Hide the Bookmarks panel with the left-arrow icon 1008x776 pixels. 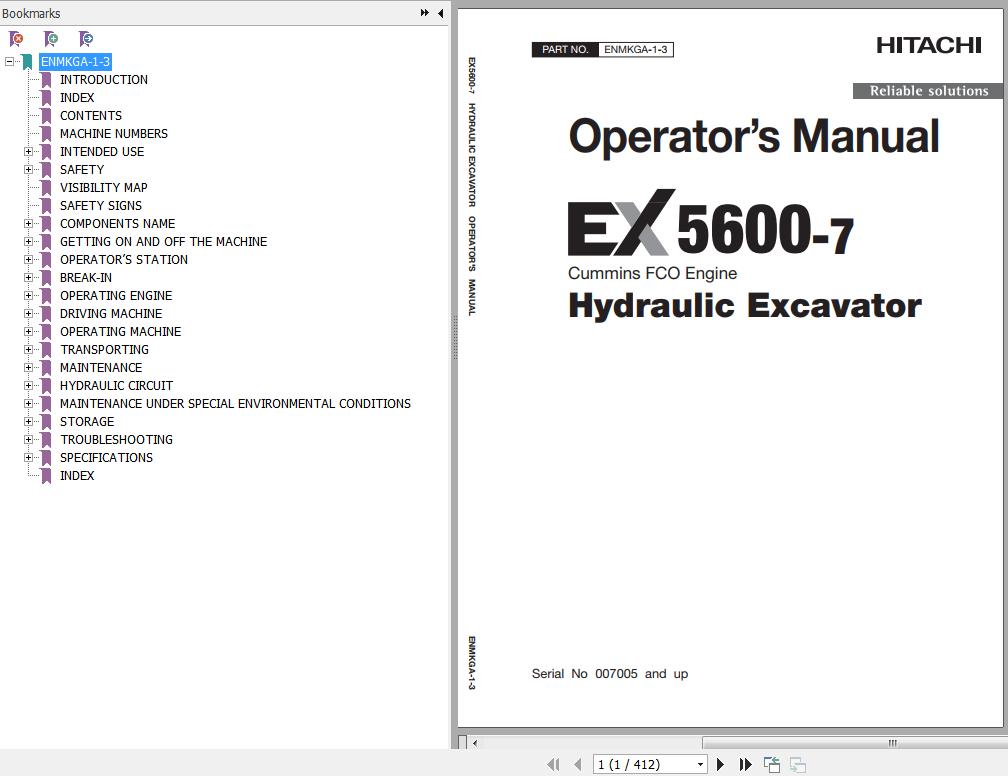(441, 13)
